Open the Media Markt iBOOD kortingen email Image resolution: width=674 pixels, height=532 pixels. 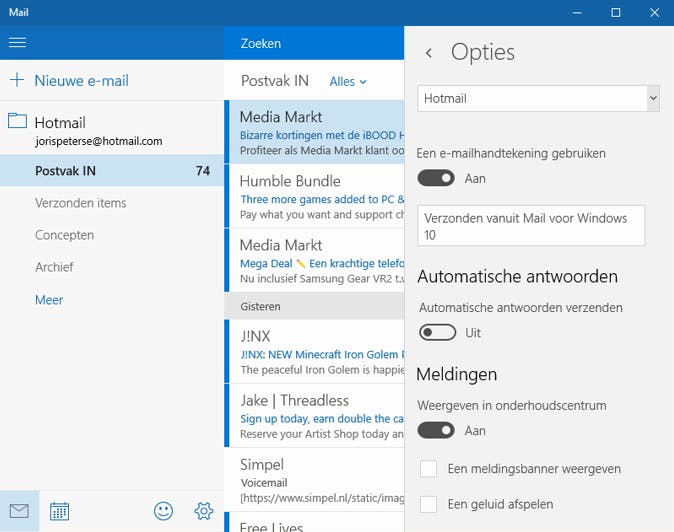pyautogui.click(x=314, y=132)
